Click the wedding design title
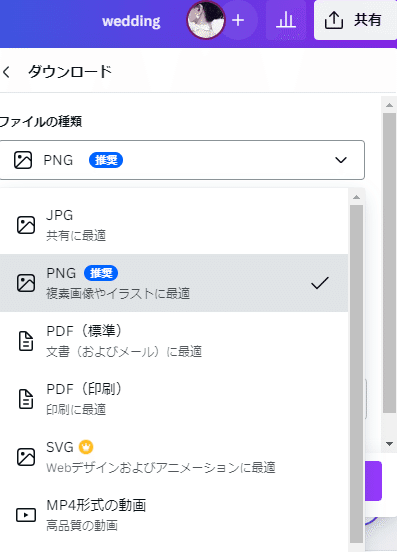Viewport: 397px width, 552px height. pyautogui.click(x=131, y=21)
